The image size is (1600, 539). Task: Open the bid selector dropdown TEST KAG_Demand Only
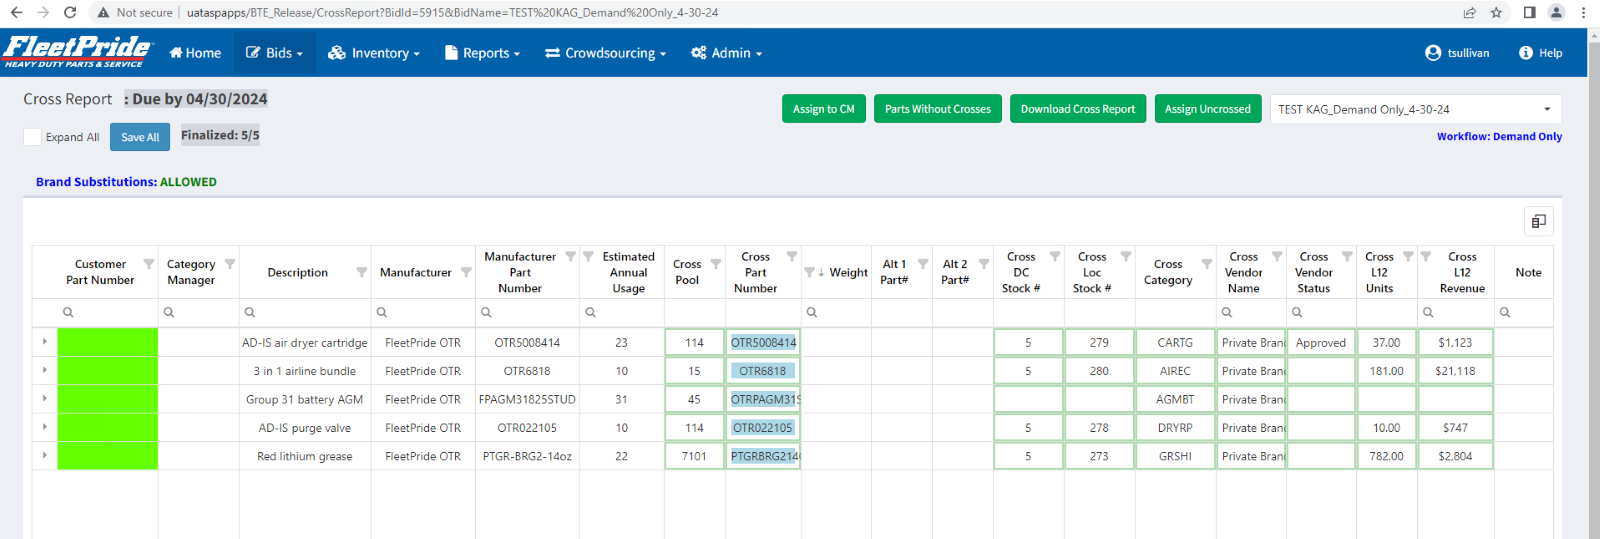(x=1415, y=109)
